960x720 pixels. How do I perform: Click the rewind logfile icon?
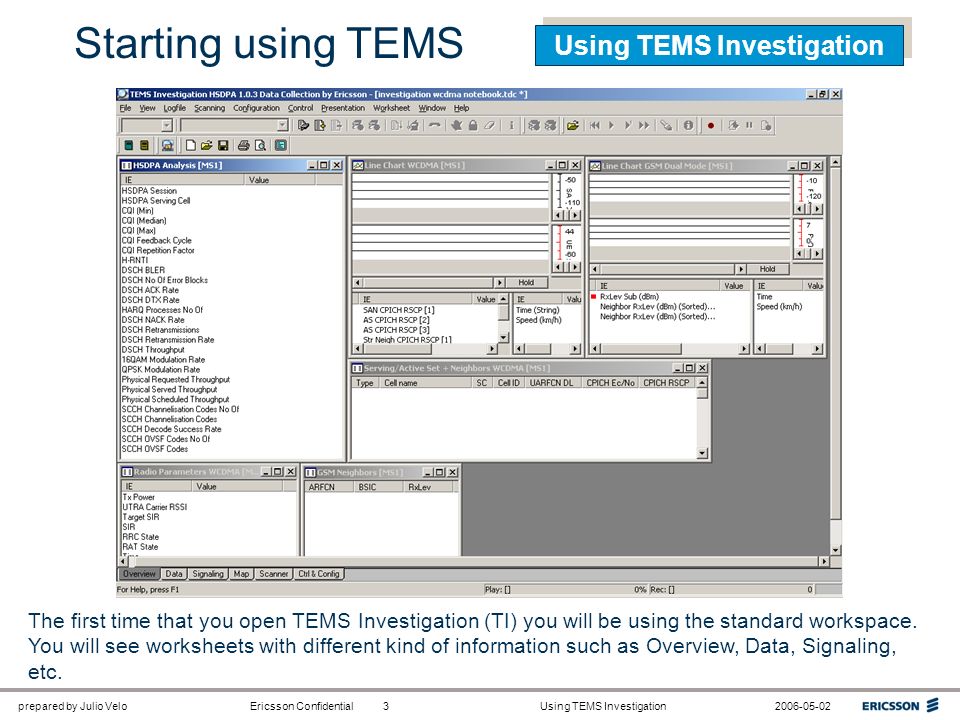(594, 126)
